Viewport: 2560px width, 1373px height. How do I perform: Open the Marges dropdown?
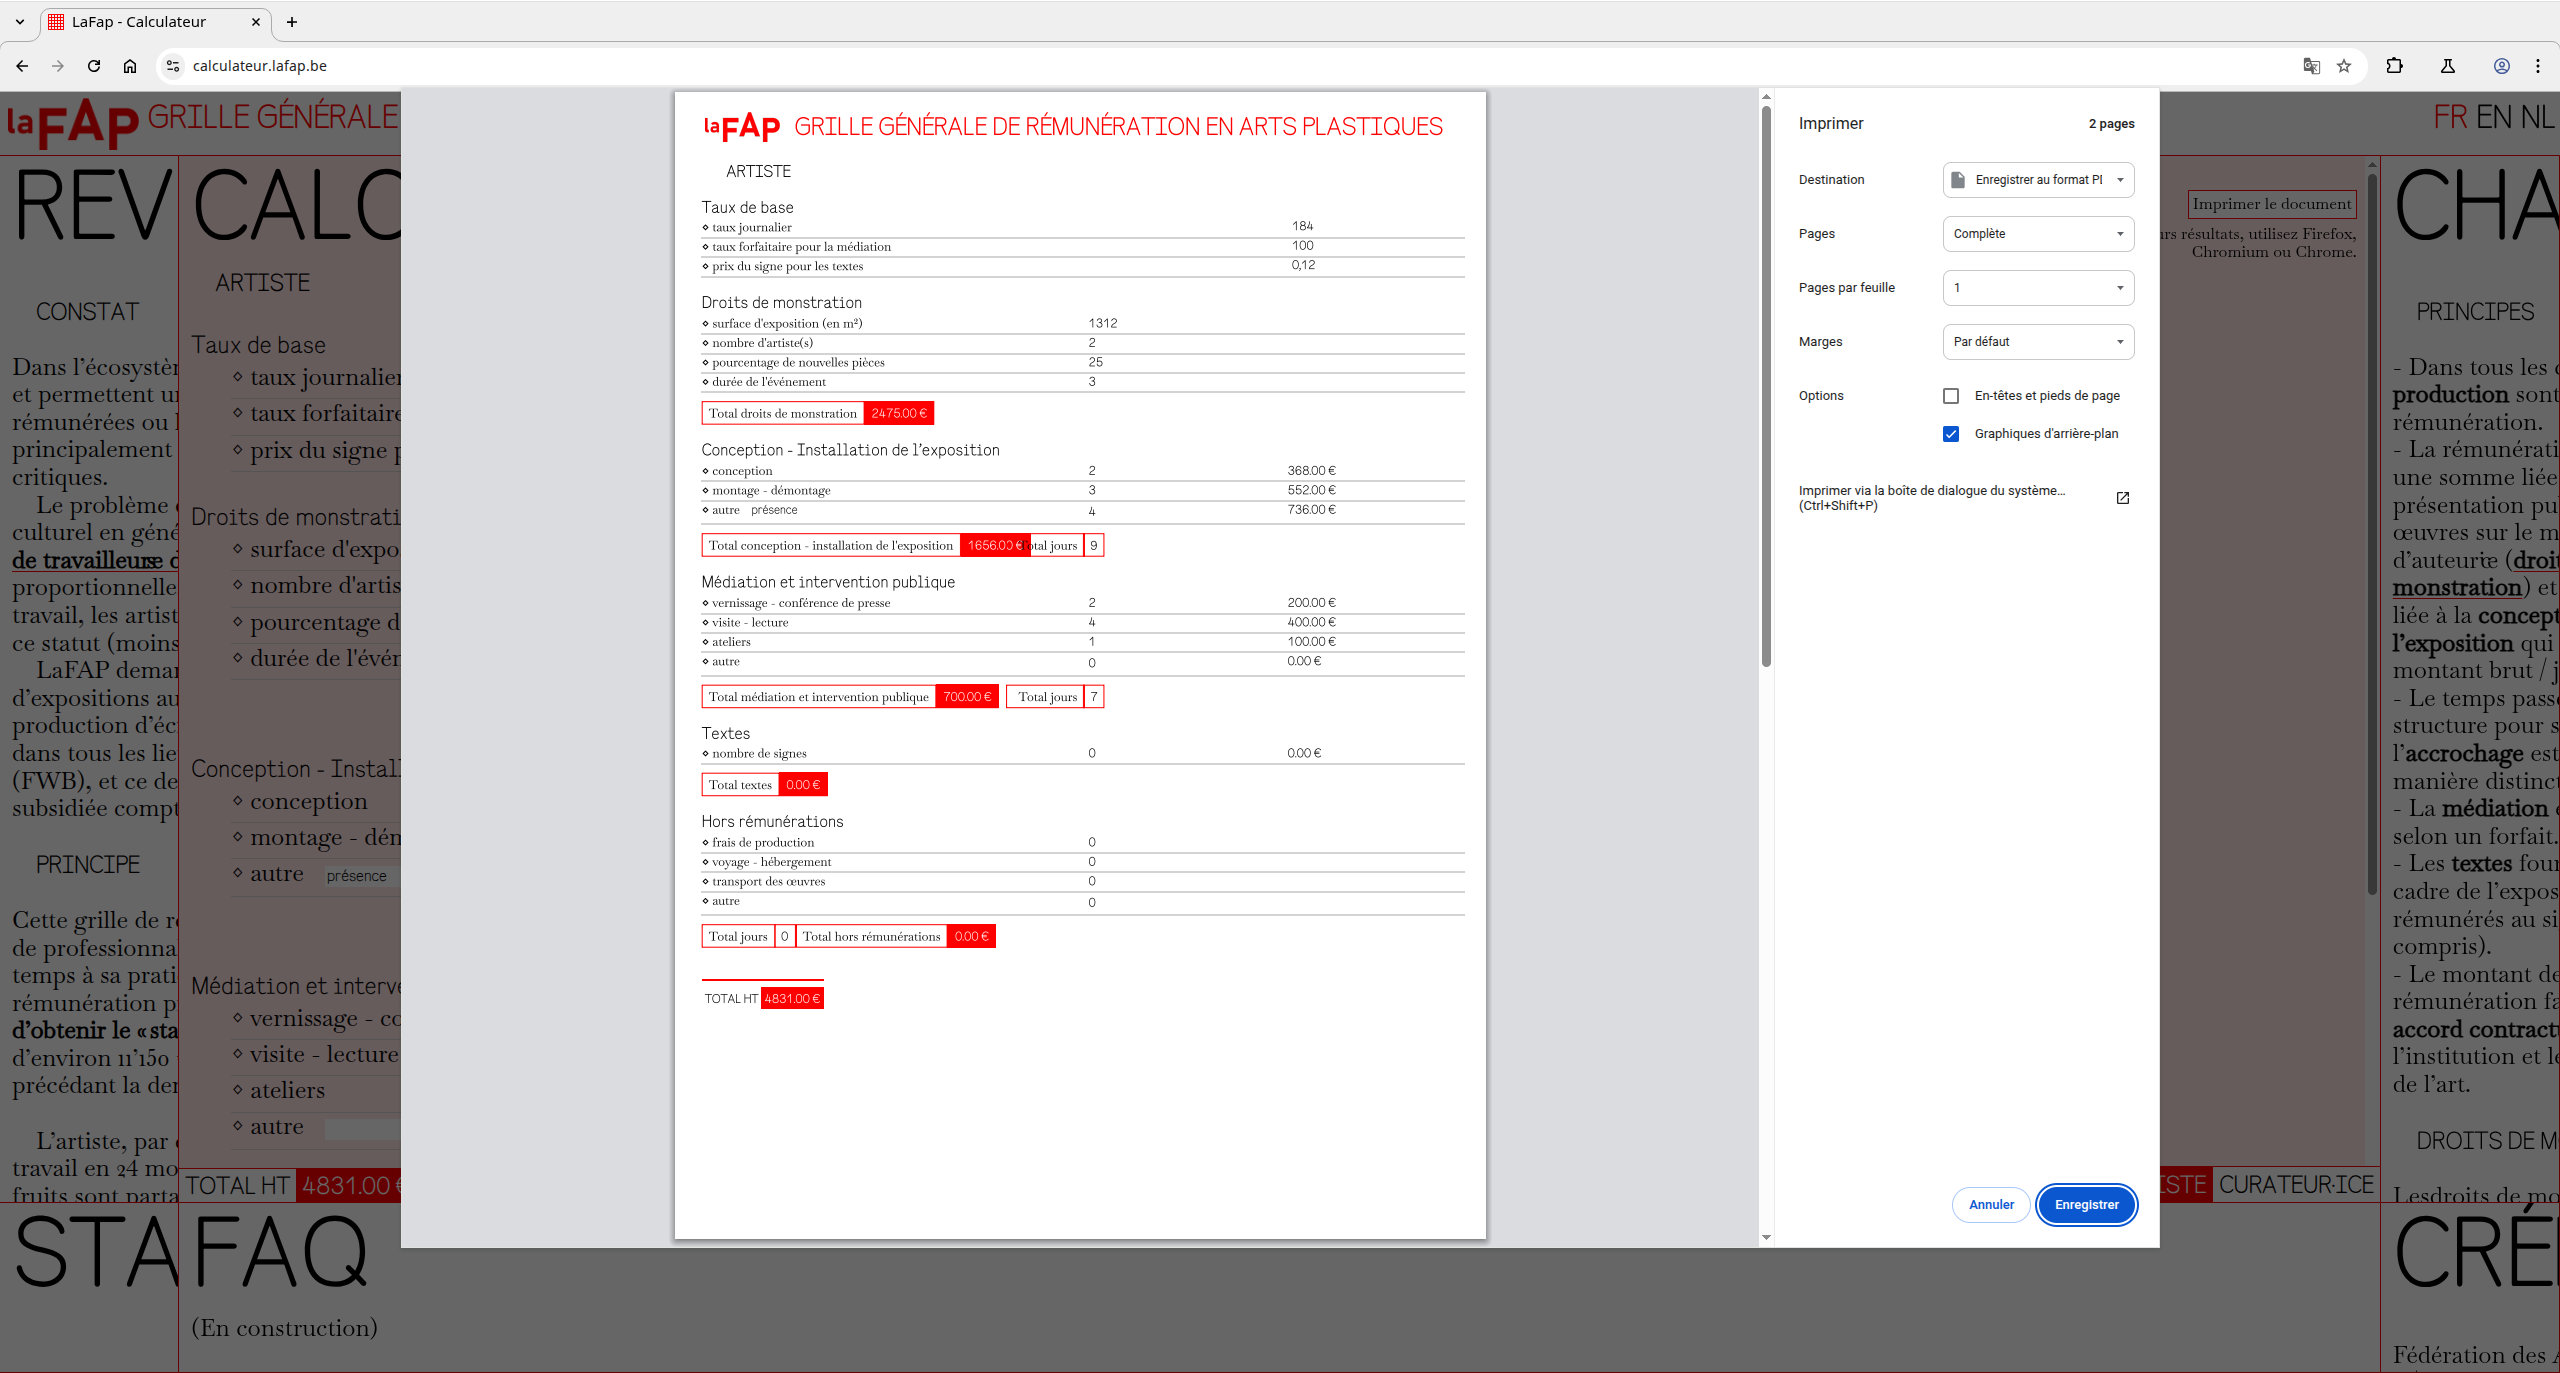[2038, 342]
